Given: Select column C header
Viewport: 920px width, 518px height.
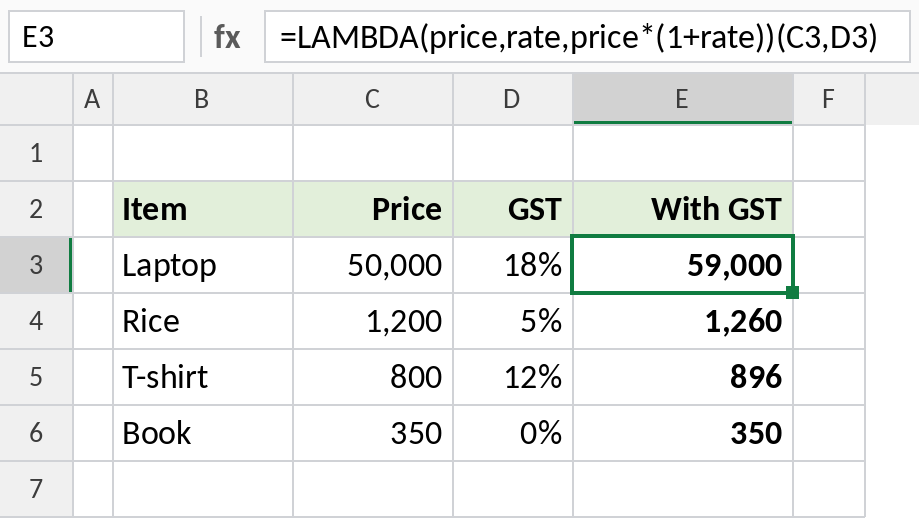Looking at the screenshot, I should [x=373, y=99].
